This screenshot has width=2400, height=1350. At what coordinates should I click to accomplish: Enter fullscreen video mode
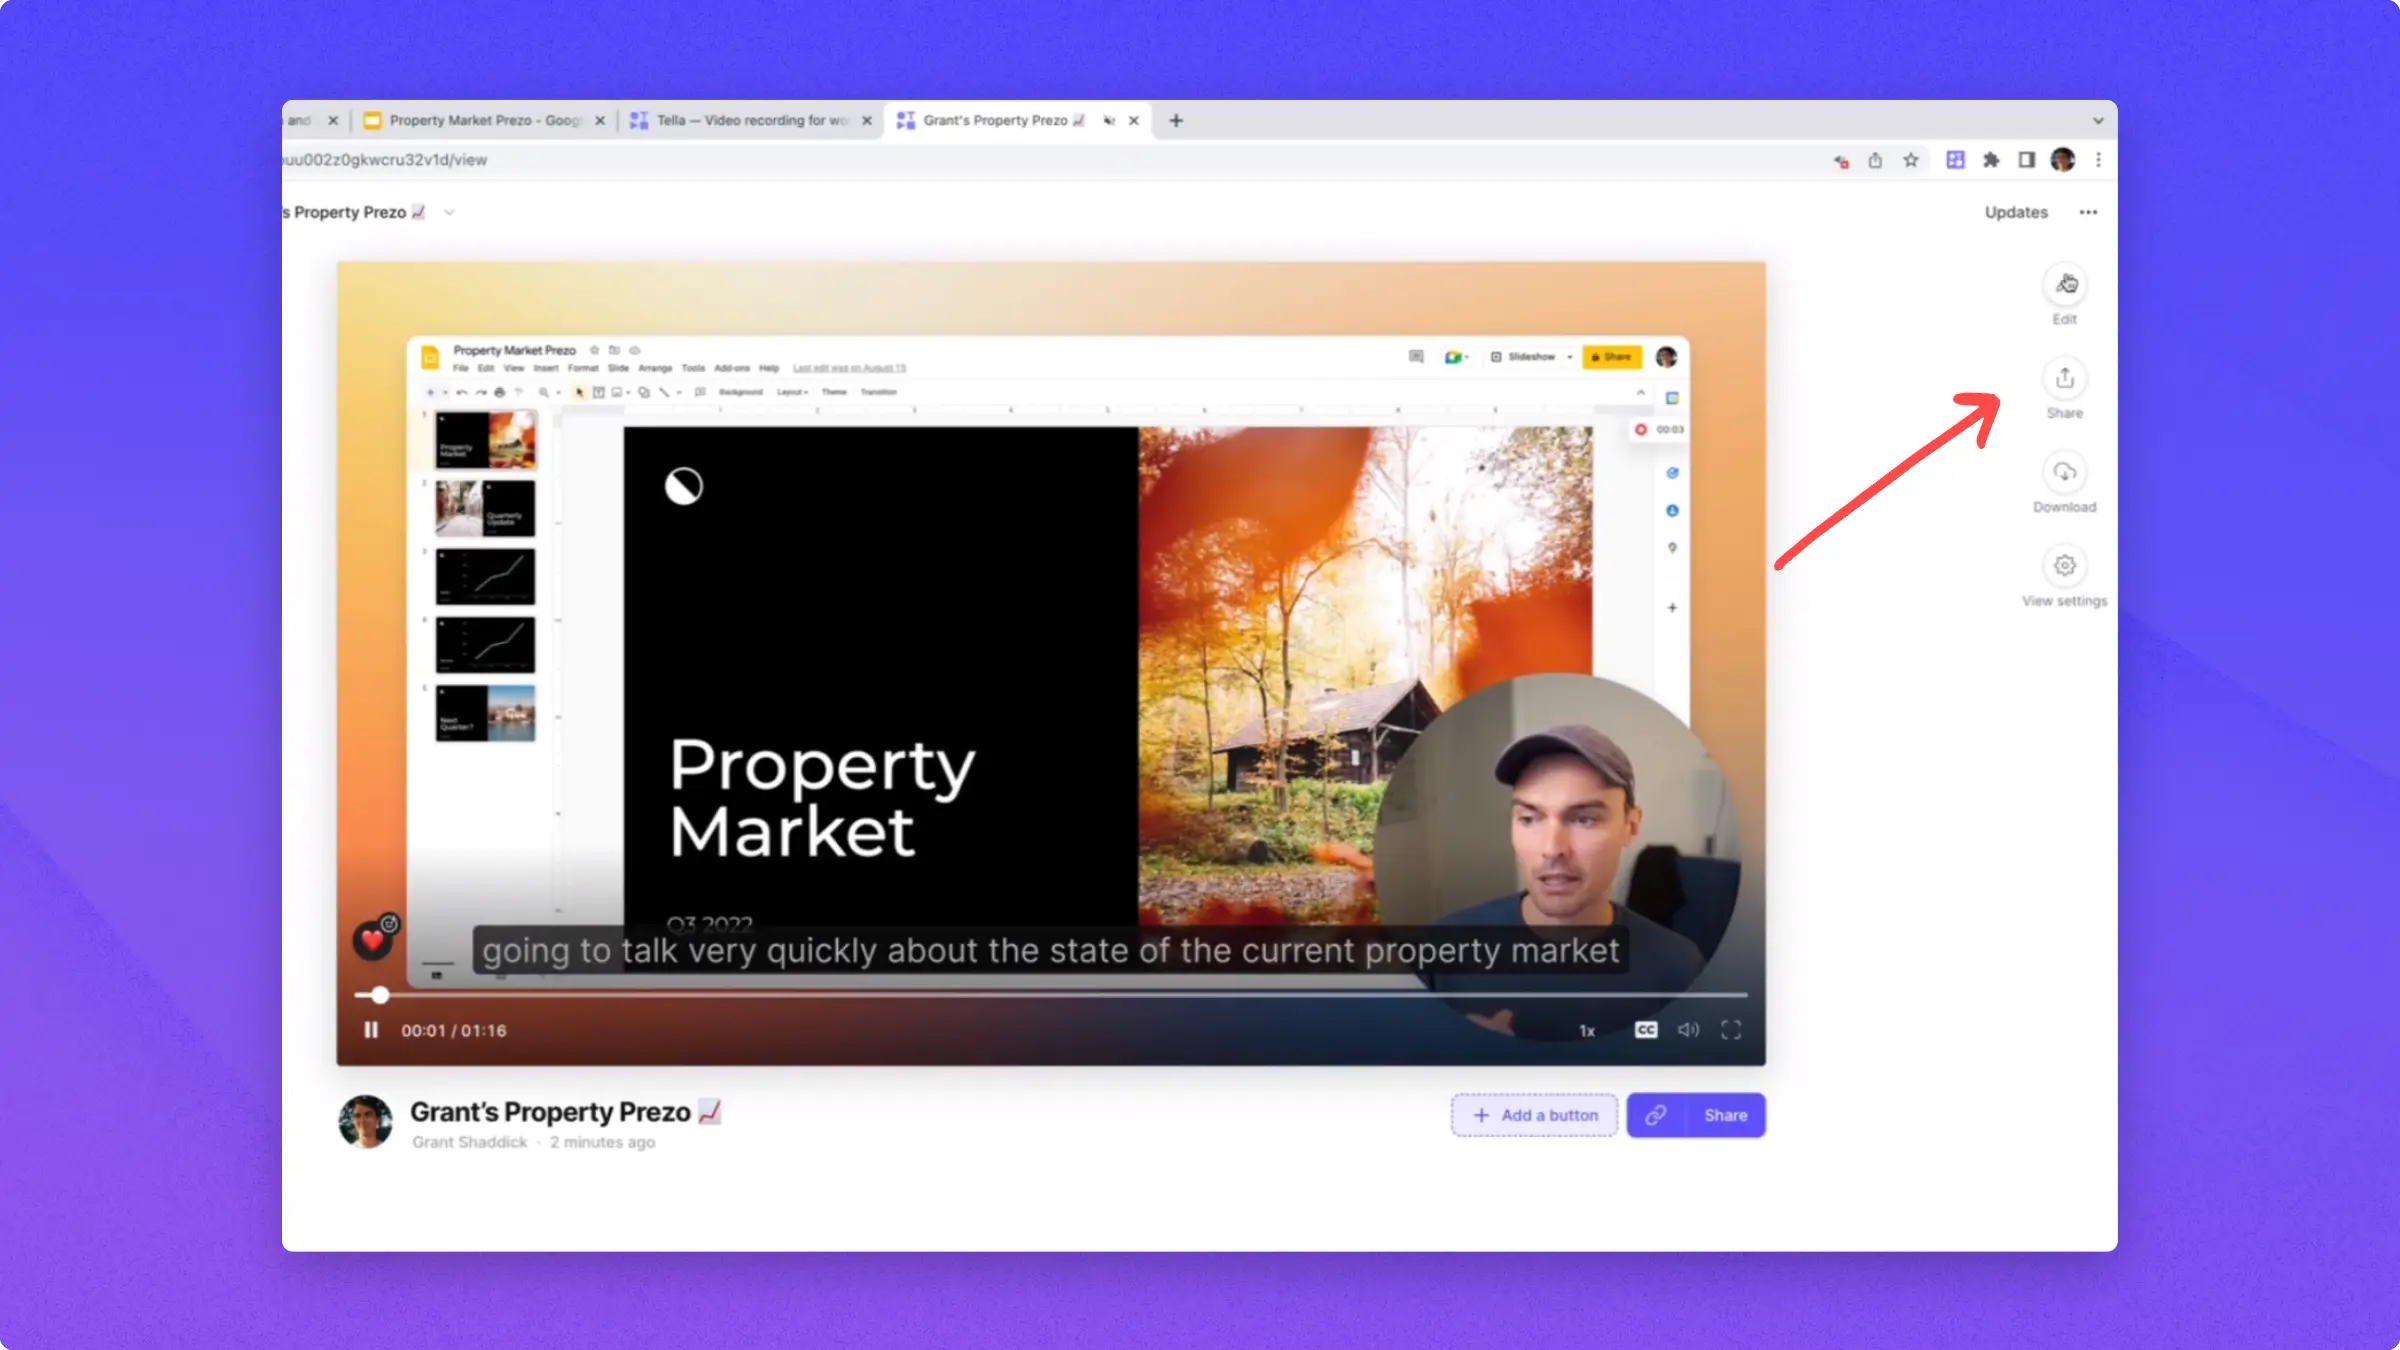[x=1731, y=1030]
